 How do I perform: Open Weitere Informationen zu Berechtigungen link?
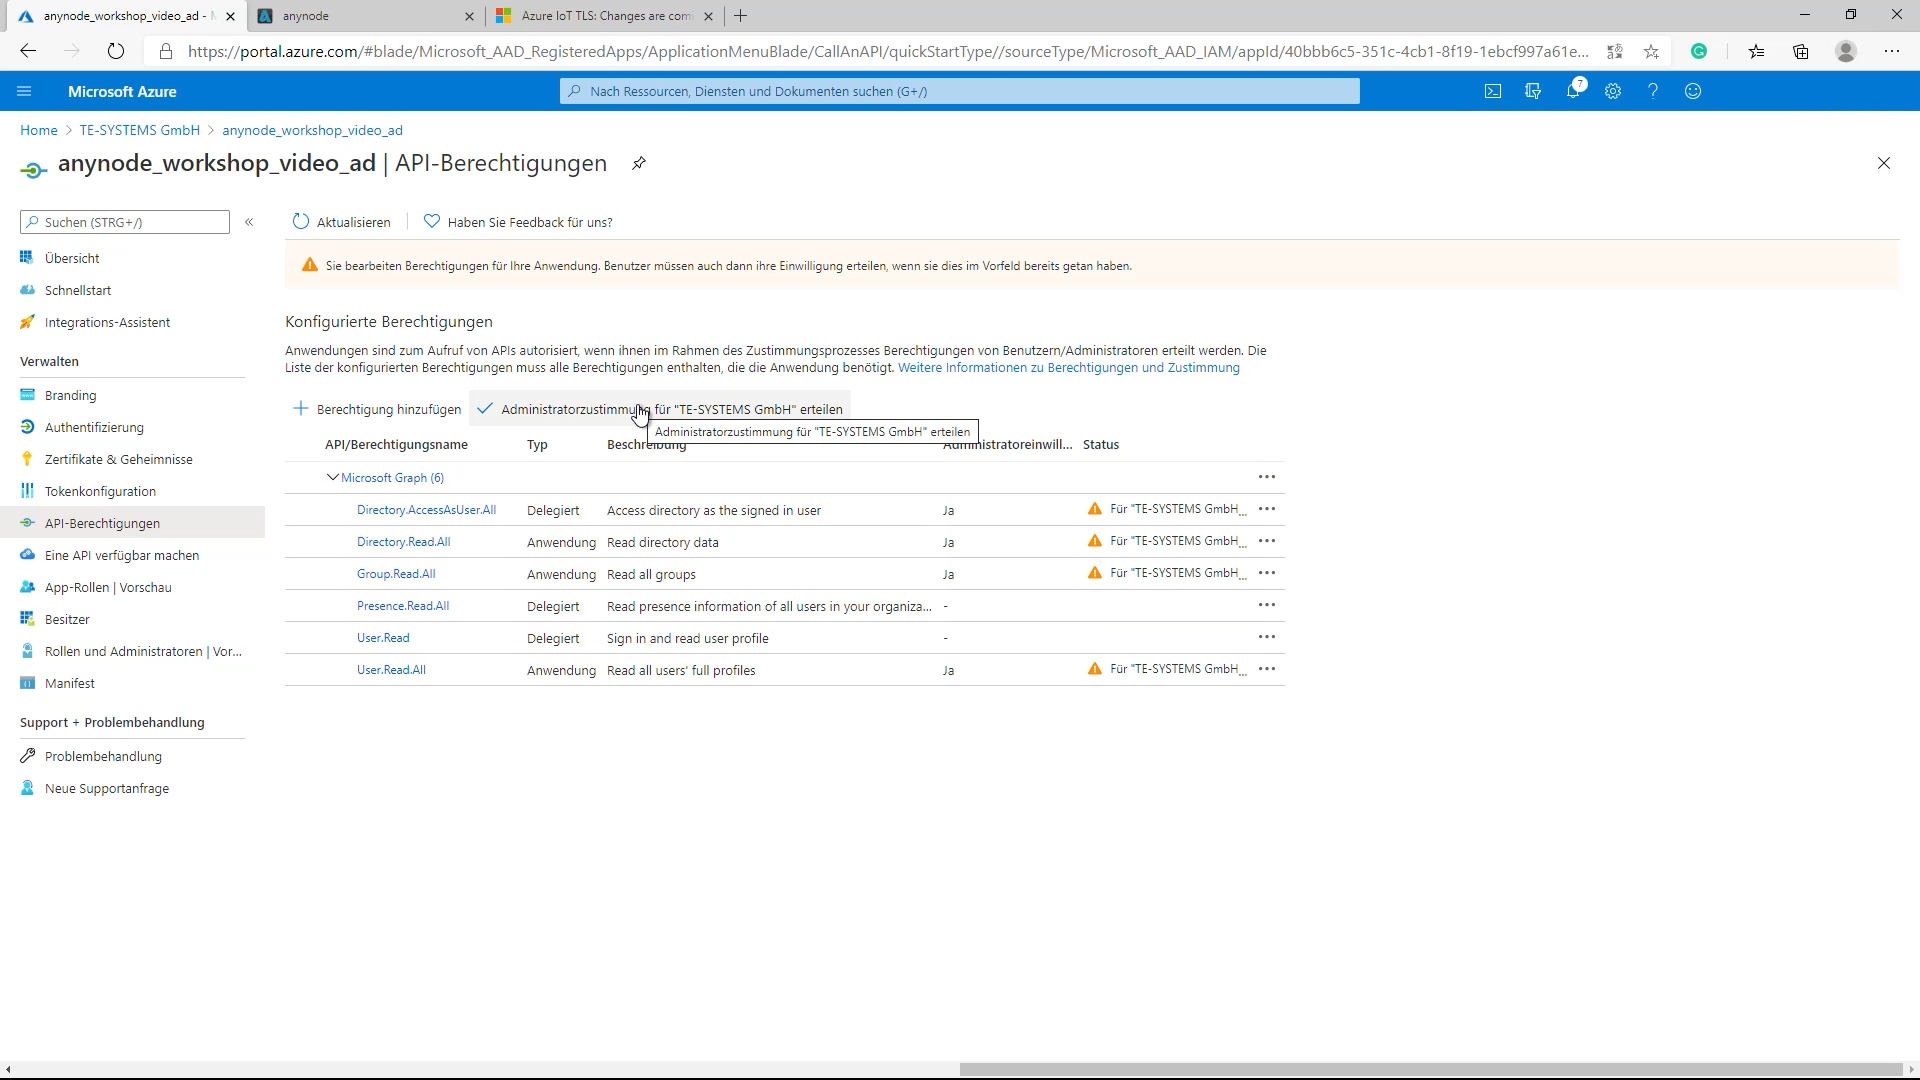[1068, 368]
